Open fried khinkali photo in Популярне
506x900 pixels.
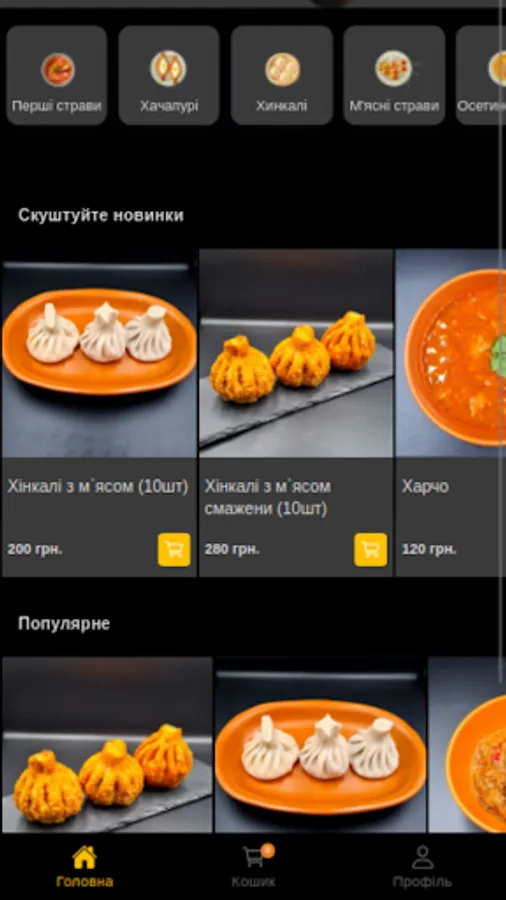pos(107,745)
